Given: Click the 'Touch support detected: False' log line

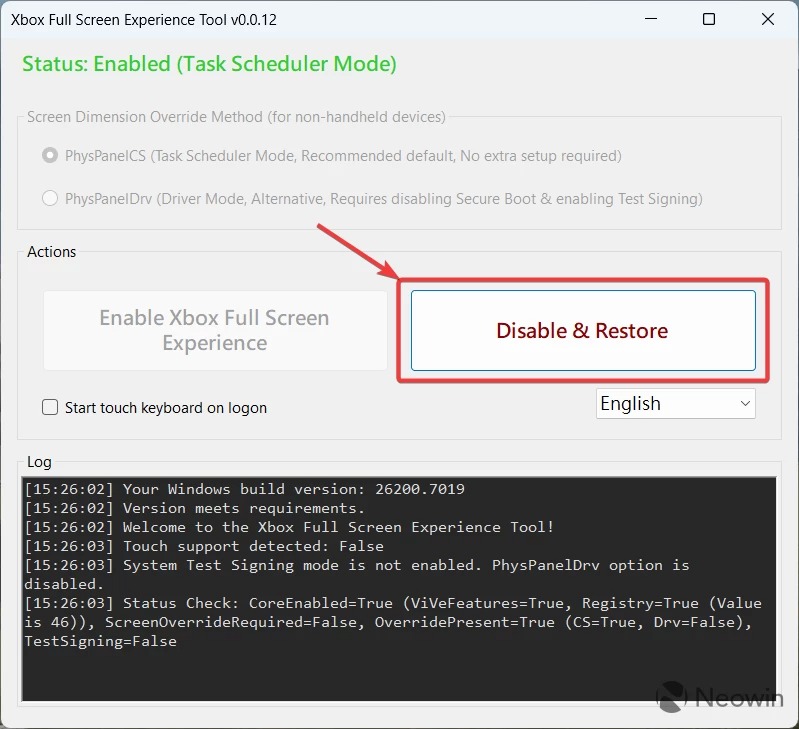Looking at the screenshot, I should [x=253, y=546].
